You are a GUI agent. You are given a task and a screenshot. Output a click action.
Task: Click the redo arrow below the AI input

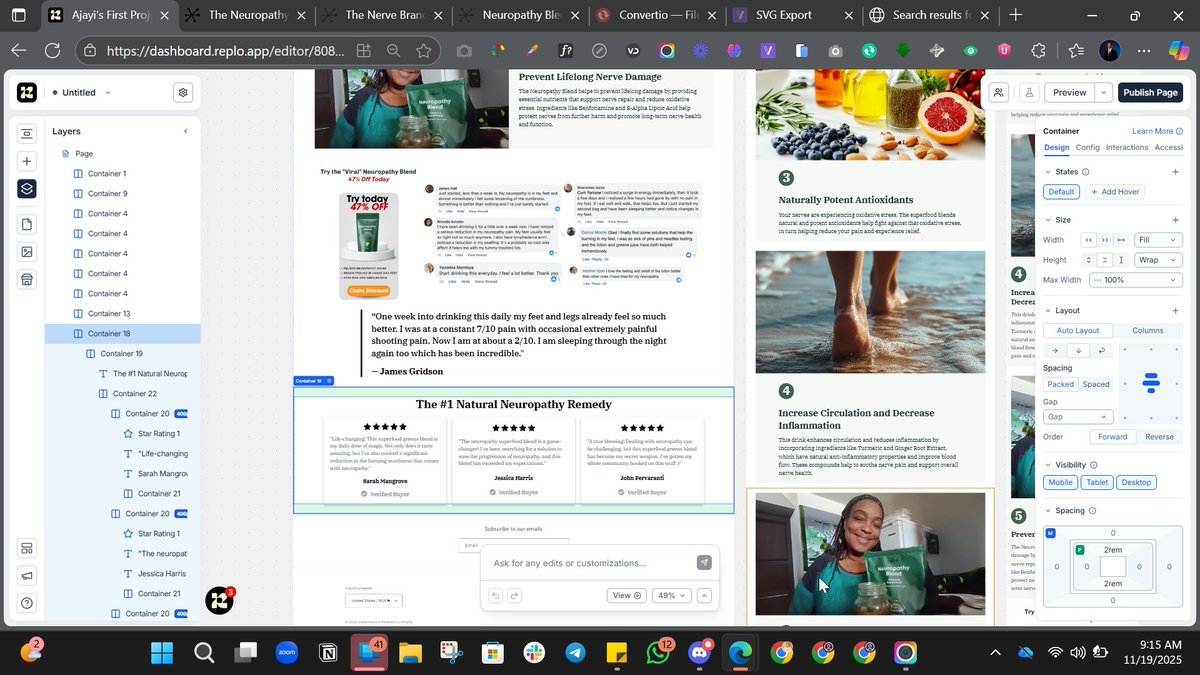(514, 595)
